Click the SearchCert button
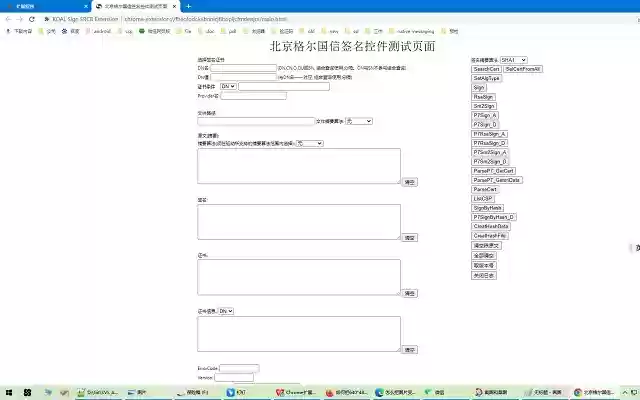This screenshot has width=640, height=400. click(486, 69)
